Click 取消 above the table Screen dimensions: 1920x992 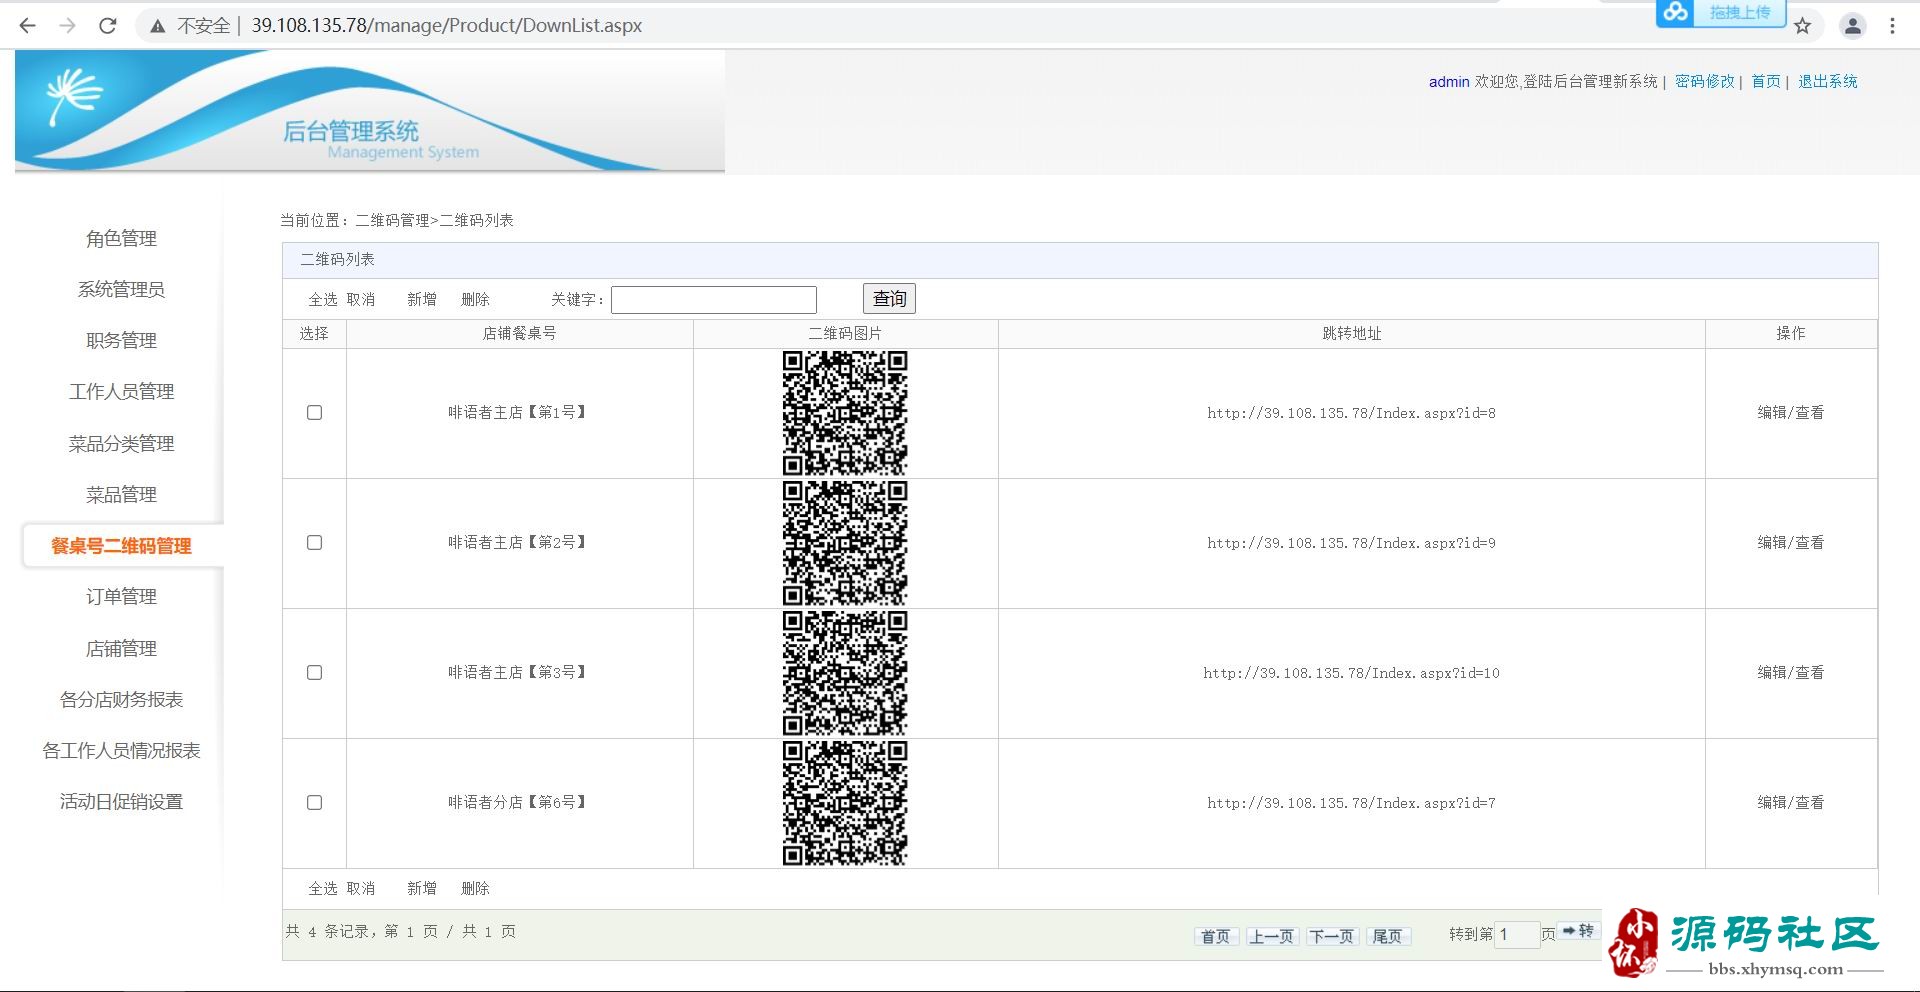coord(361,299)
